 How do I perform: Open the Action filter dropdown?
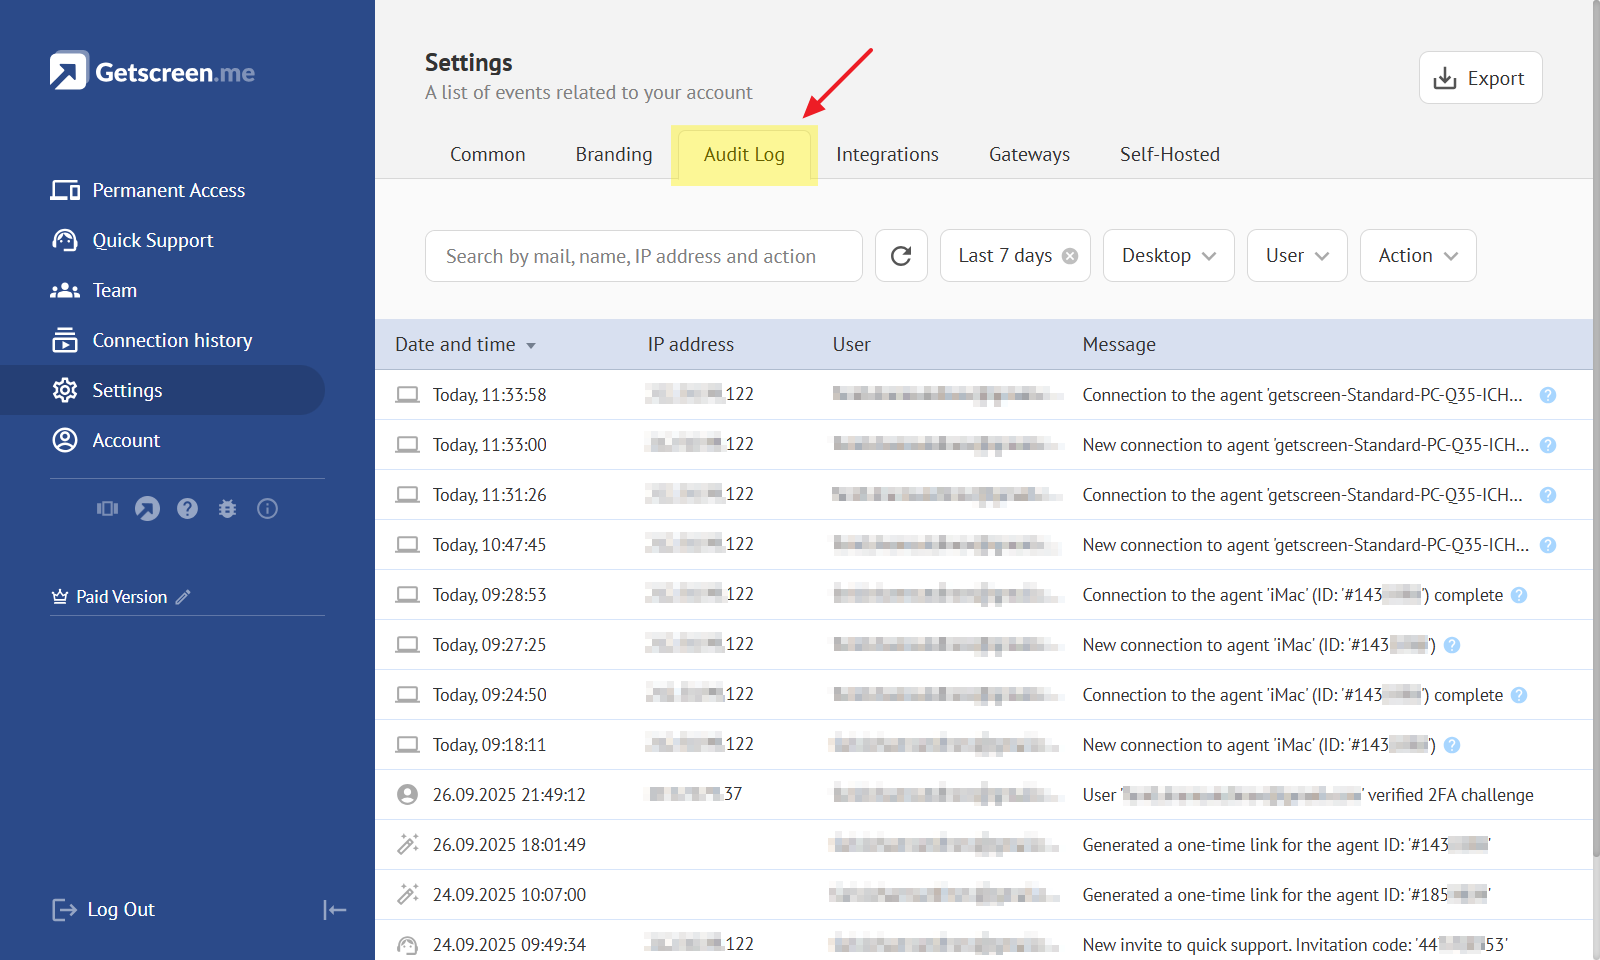pos(1417,256)
